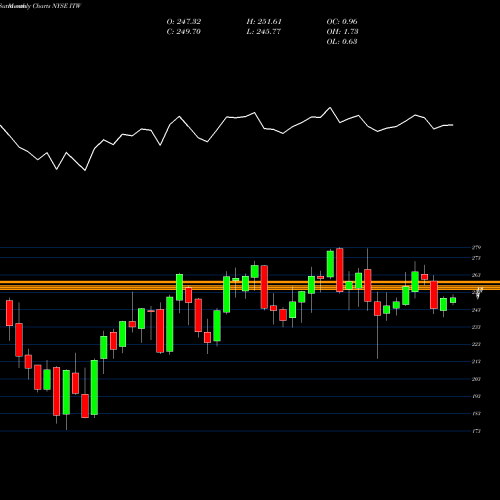Click the 'OC: 0.96' value
This screenshot has height=500, width=500.
tap(342, 22)
